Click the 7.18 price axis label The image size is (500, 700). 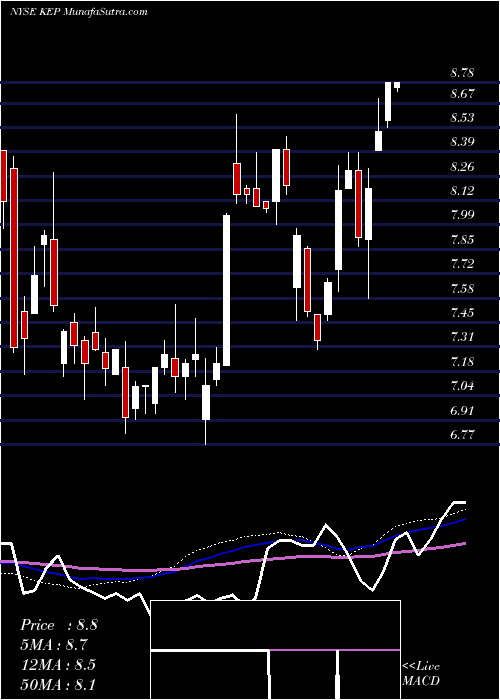coord(462,361)
